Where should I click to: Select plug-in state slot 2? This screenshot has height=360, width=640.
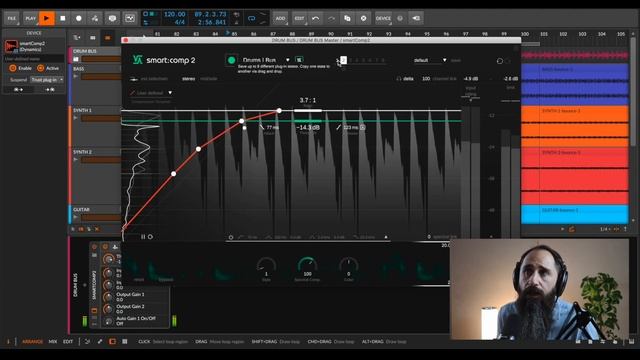point(344,60)
